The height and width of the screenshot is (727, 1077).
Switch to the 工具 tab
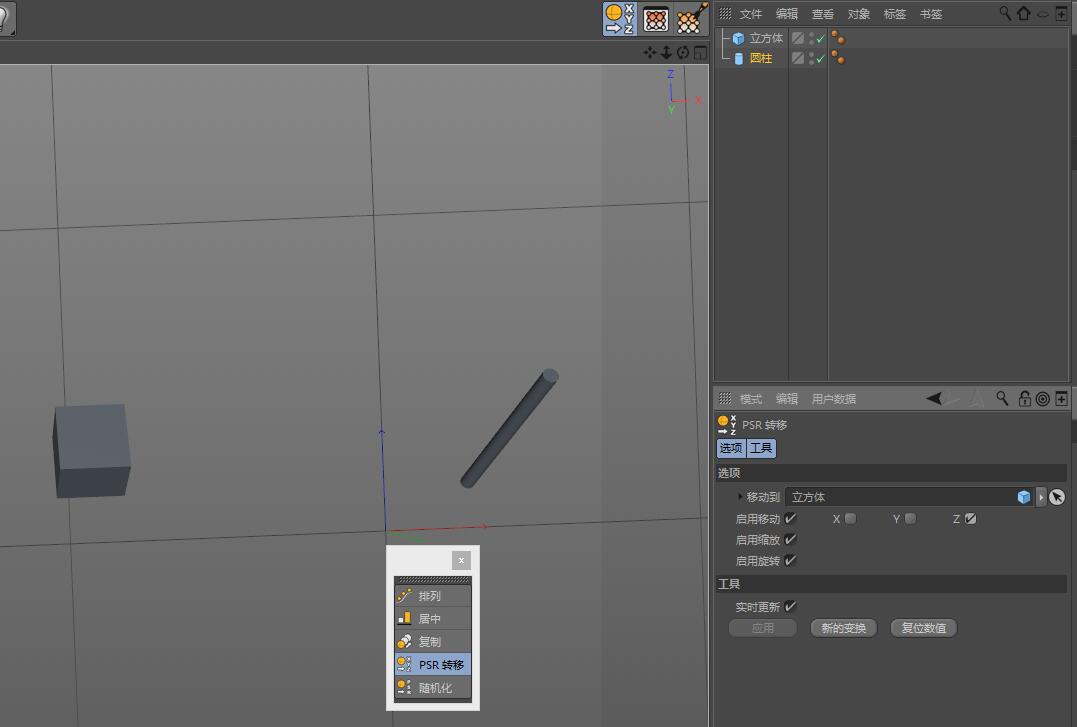[x=761, y=448]
